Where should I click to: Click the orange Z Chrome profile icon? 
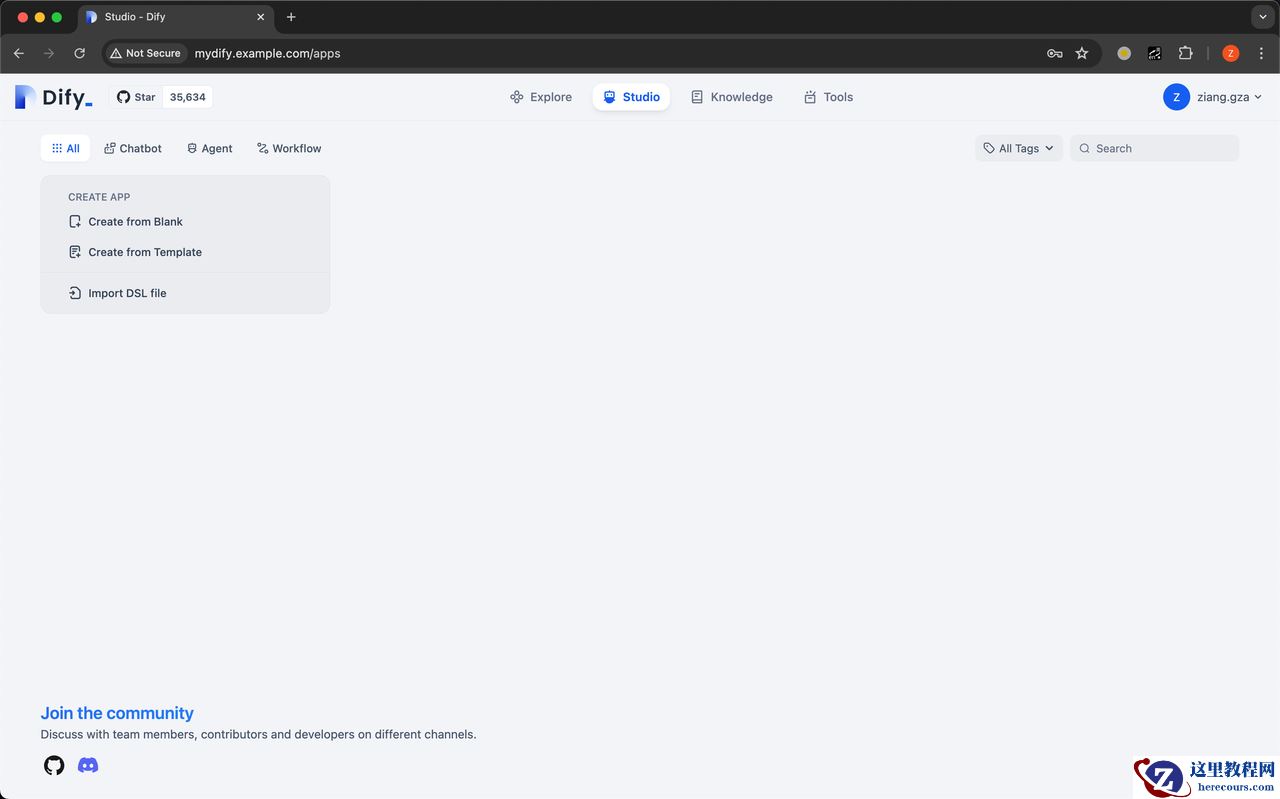(x=1231, y=53)
